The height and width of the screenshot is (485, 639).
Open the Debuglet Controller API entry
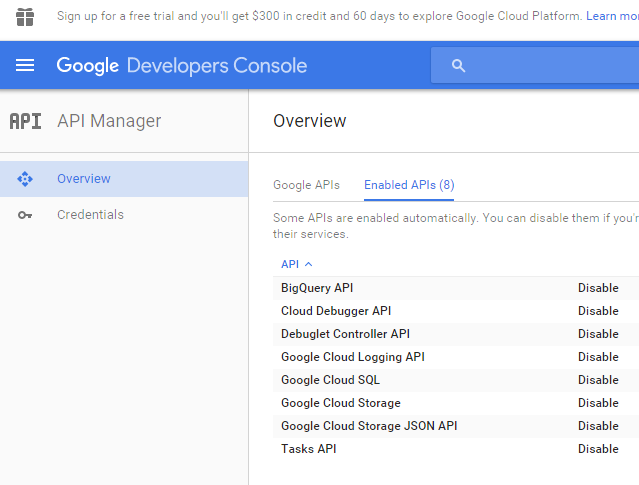[345, 334]
